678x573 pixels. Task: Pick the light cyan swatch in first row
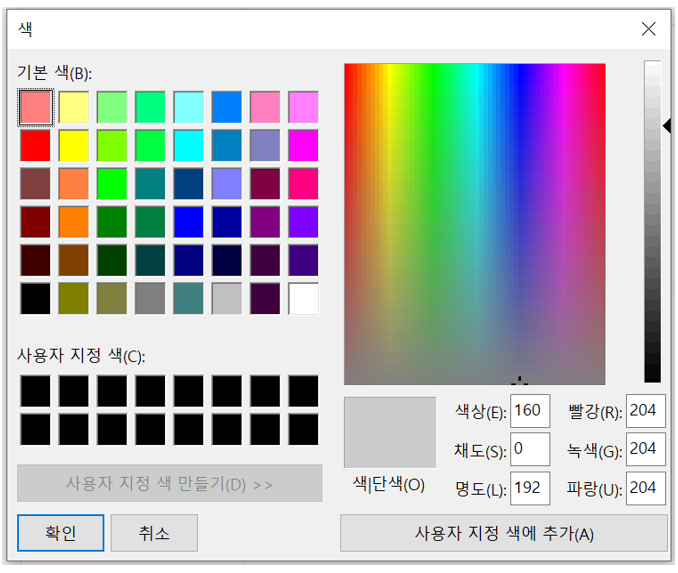(189, 108)
